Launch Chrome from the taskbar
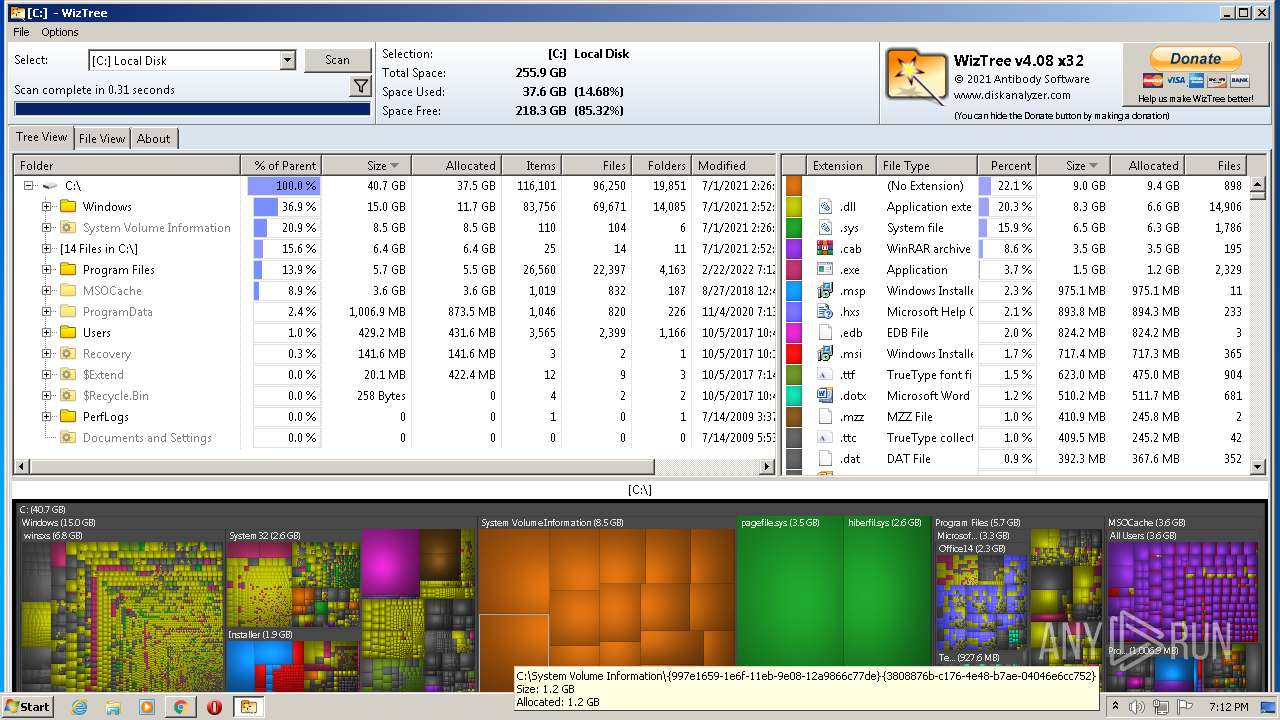Image resolution: width=1280 pixels, height=720 pixels. (180, 707)
